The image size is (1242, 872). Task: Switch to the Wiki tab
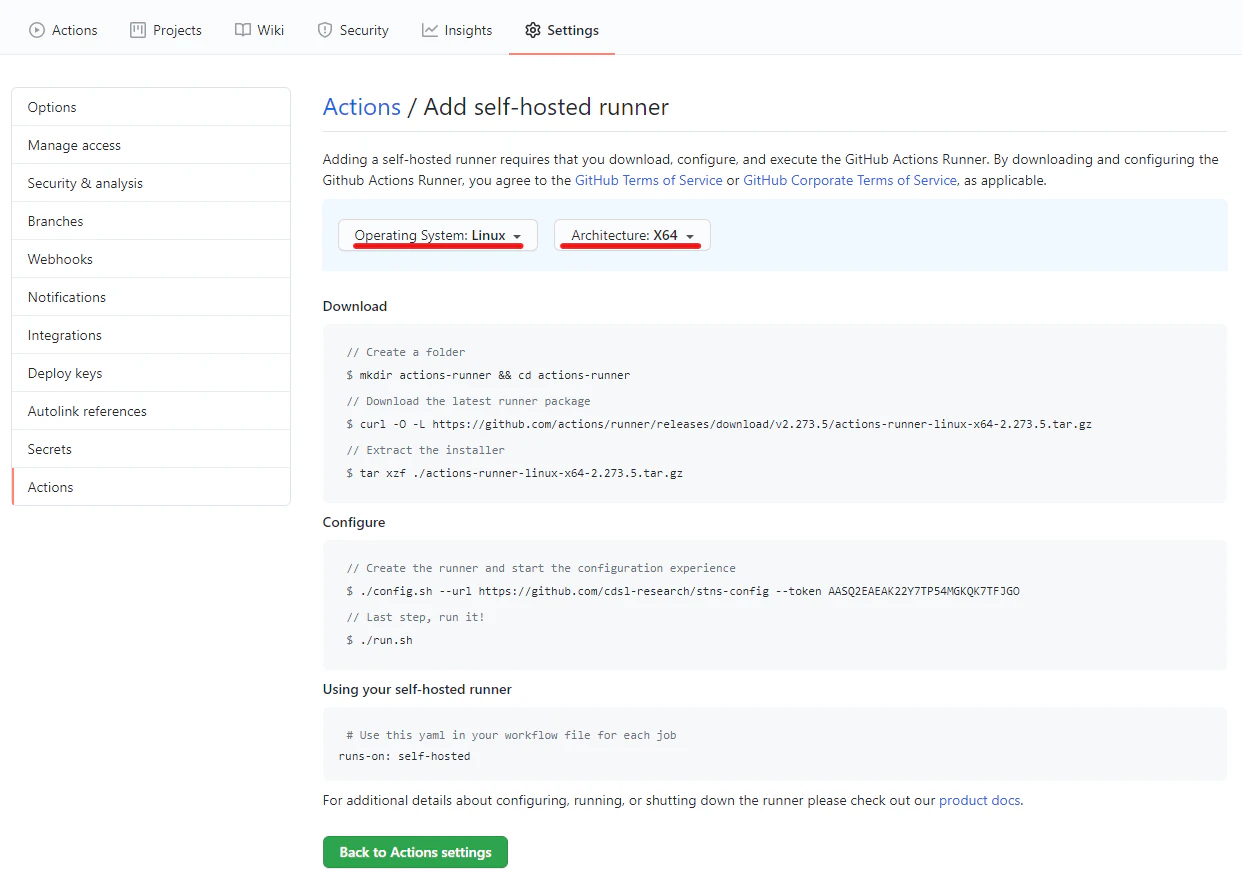[x=260, y=30]
